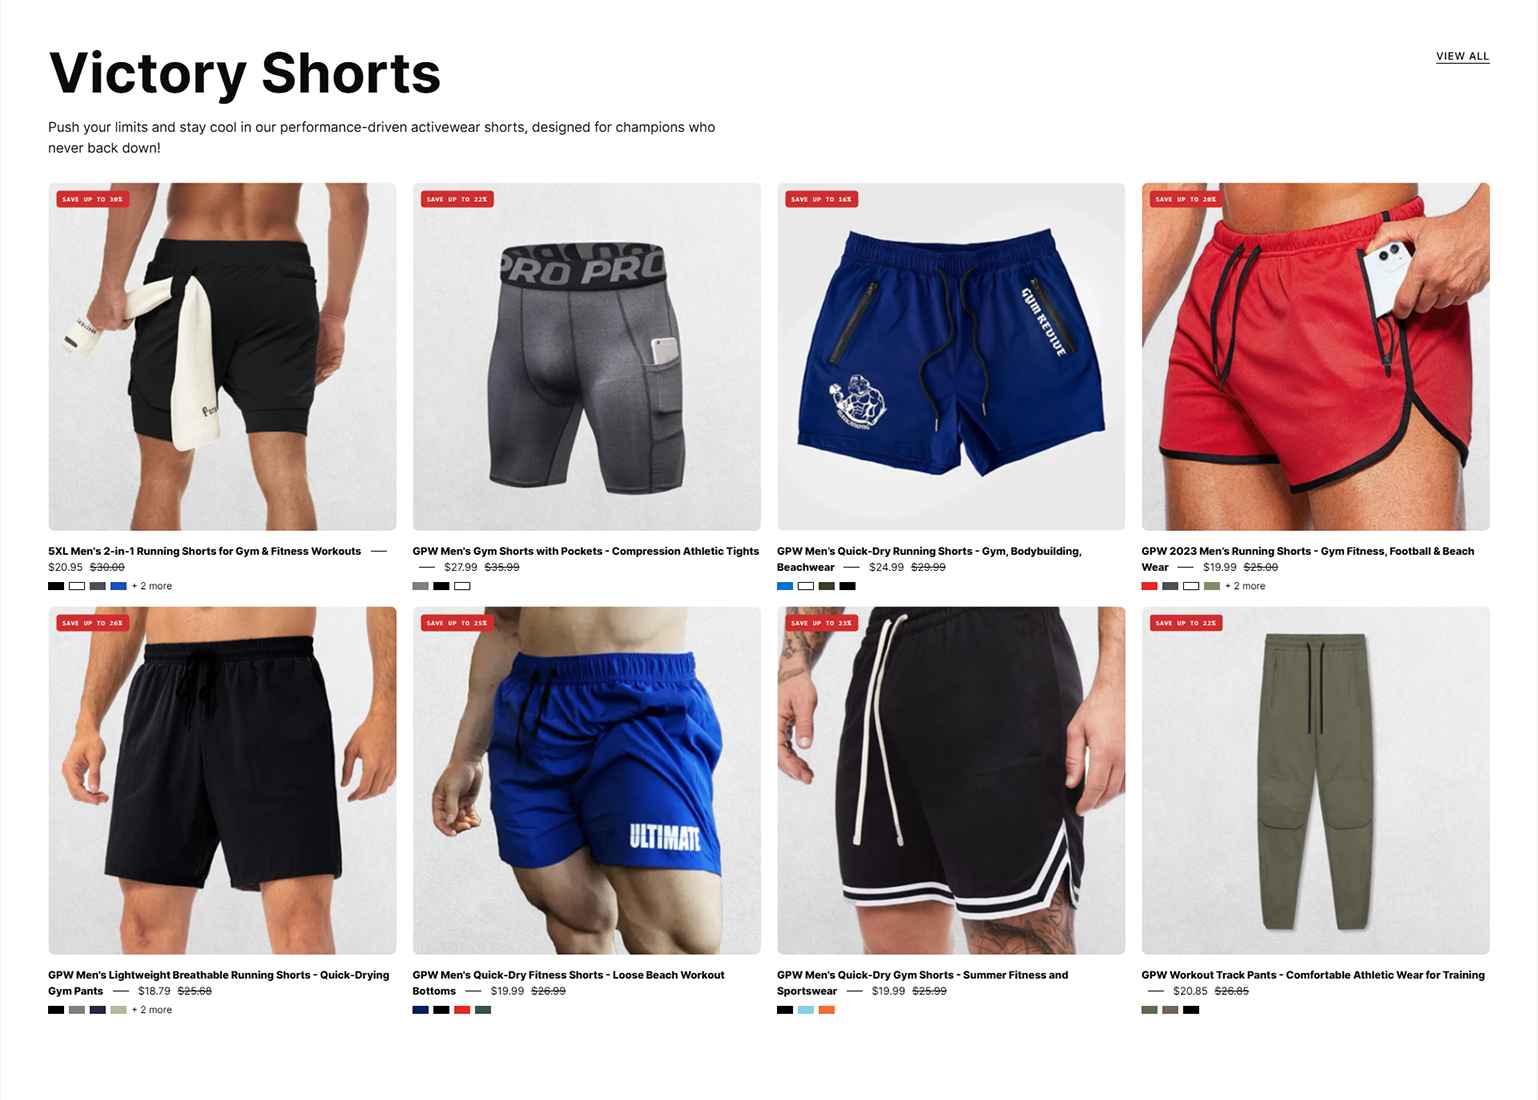Open the blue Gym Revive shorts image
Screen dimensions: 1538x1100
pos(950,356)
